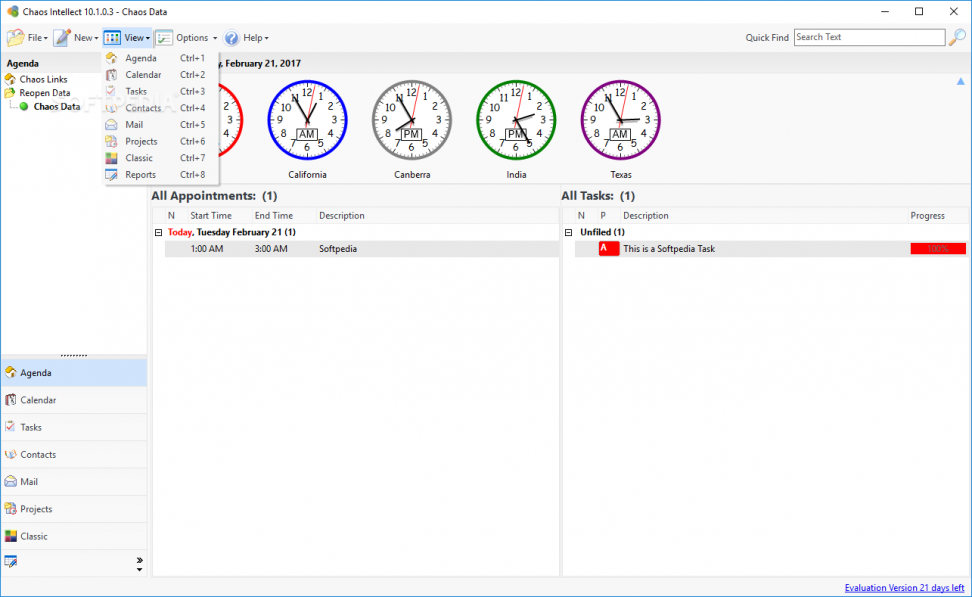Expand the sidebar chevron at the bottom
This screenshot has width=972, height=597.
click(140, 561)
